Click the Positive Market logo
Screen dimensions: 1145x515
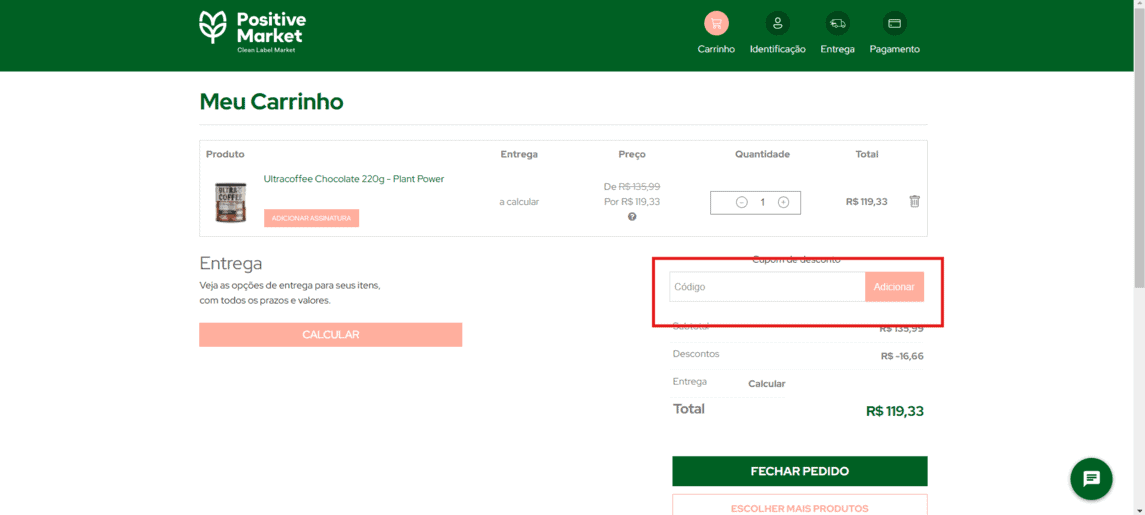point(253,31)
